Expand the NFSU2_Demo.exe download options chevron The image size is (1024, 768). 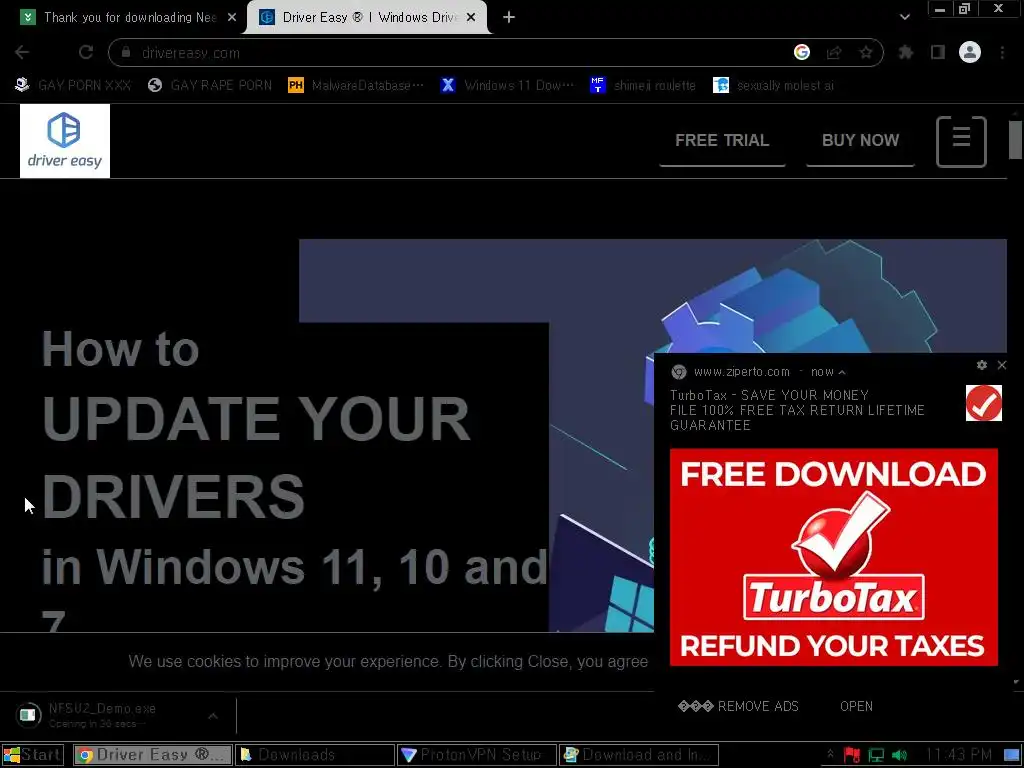tap(213, 716)
